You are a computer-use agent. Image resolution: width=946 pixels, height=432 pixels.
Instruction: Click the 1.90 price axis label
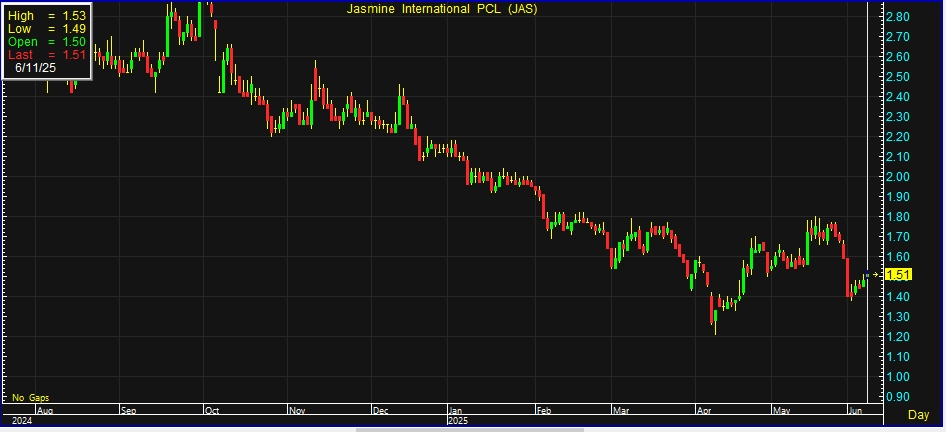(898, 197)
